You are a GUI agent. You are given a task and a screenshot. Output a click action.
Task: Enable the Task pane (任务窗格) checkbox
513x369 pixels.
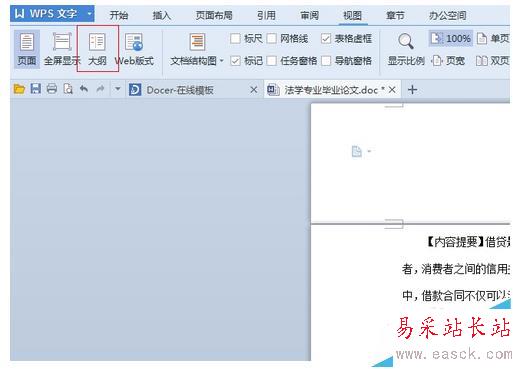click(272, 61)
